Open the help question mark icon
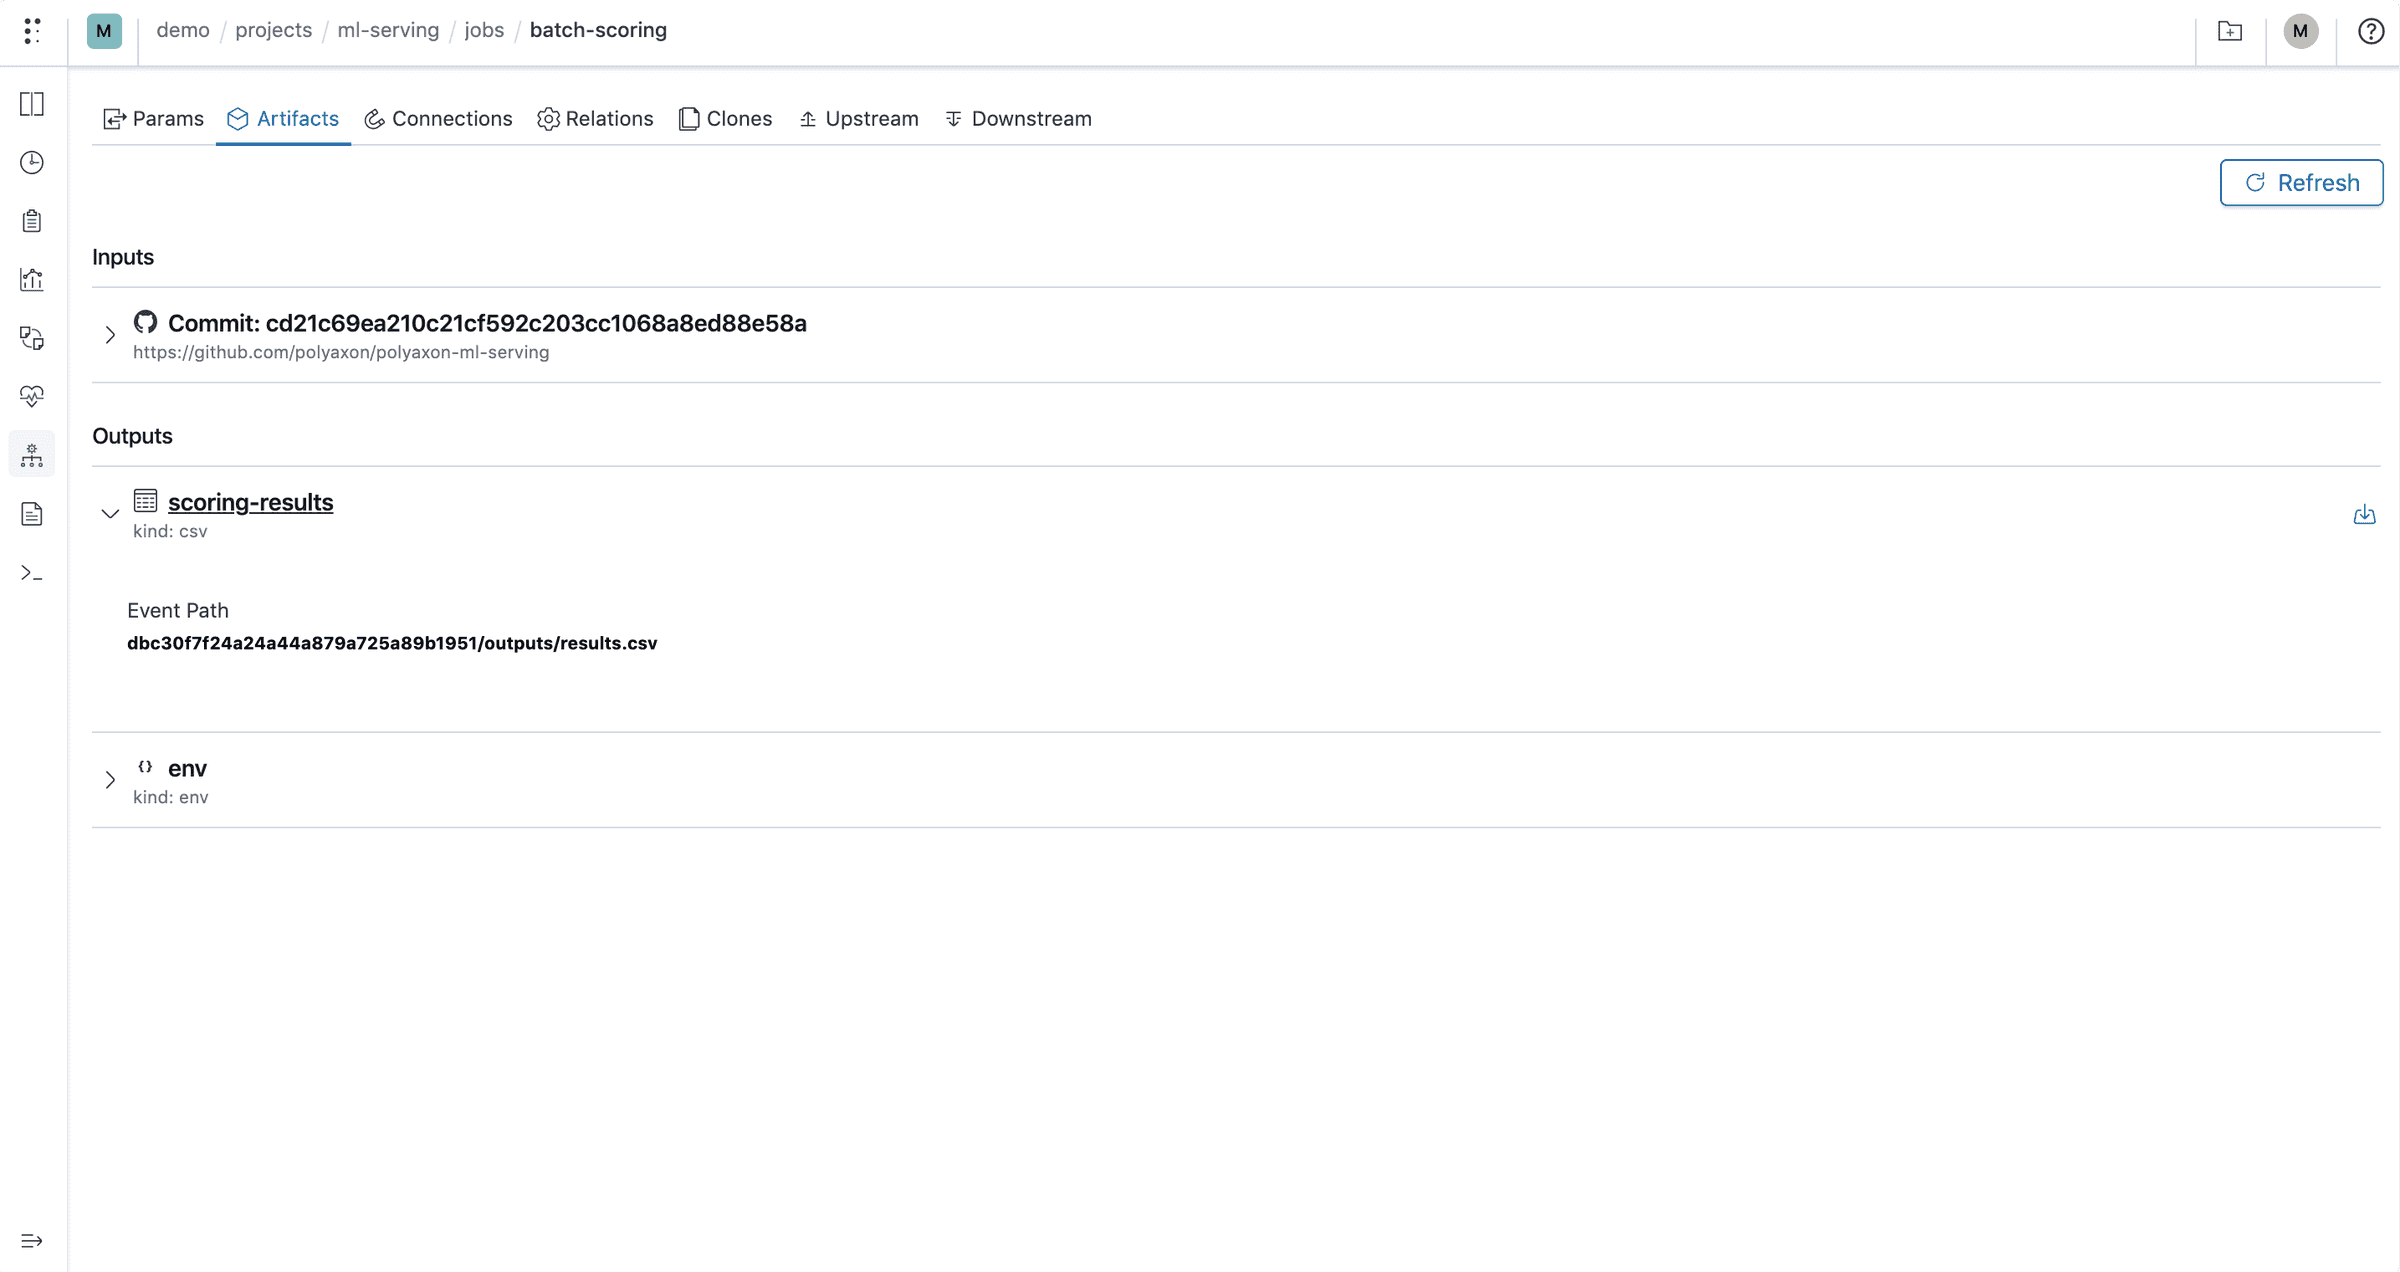2400x1272 pixels. click(x=2370, y=31)
